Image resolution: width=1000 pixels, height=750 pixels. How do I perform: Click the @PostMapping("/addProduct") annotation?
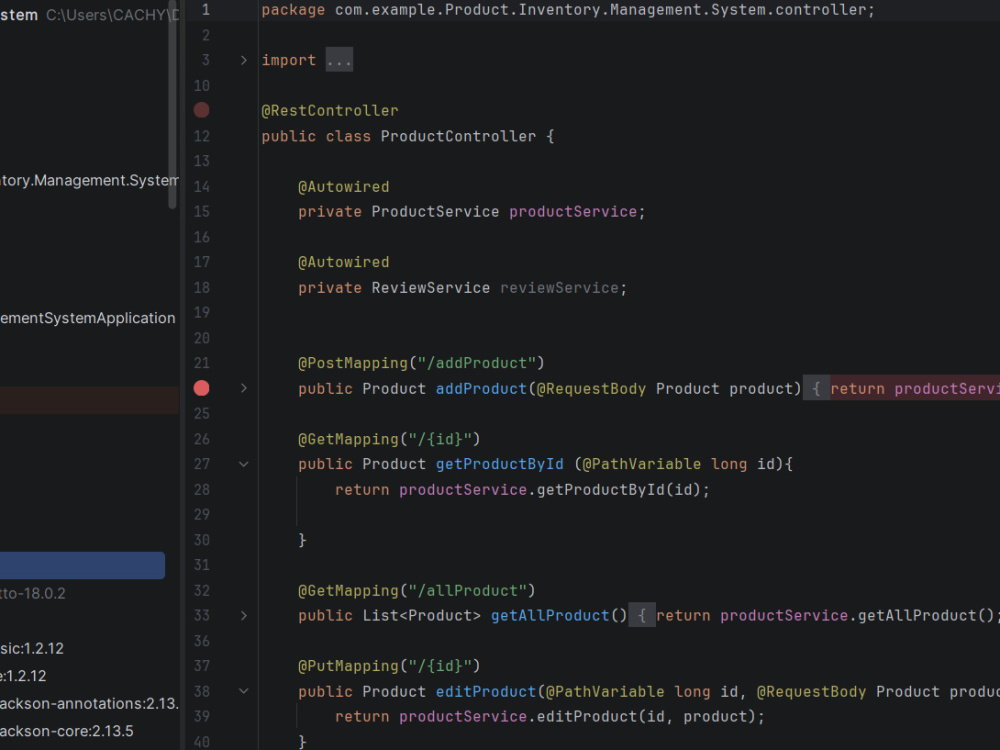click(421, 363)
